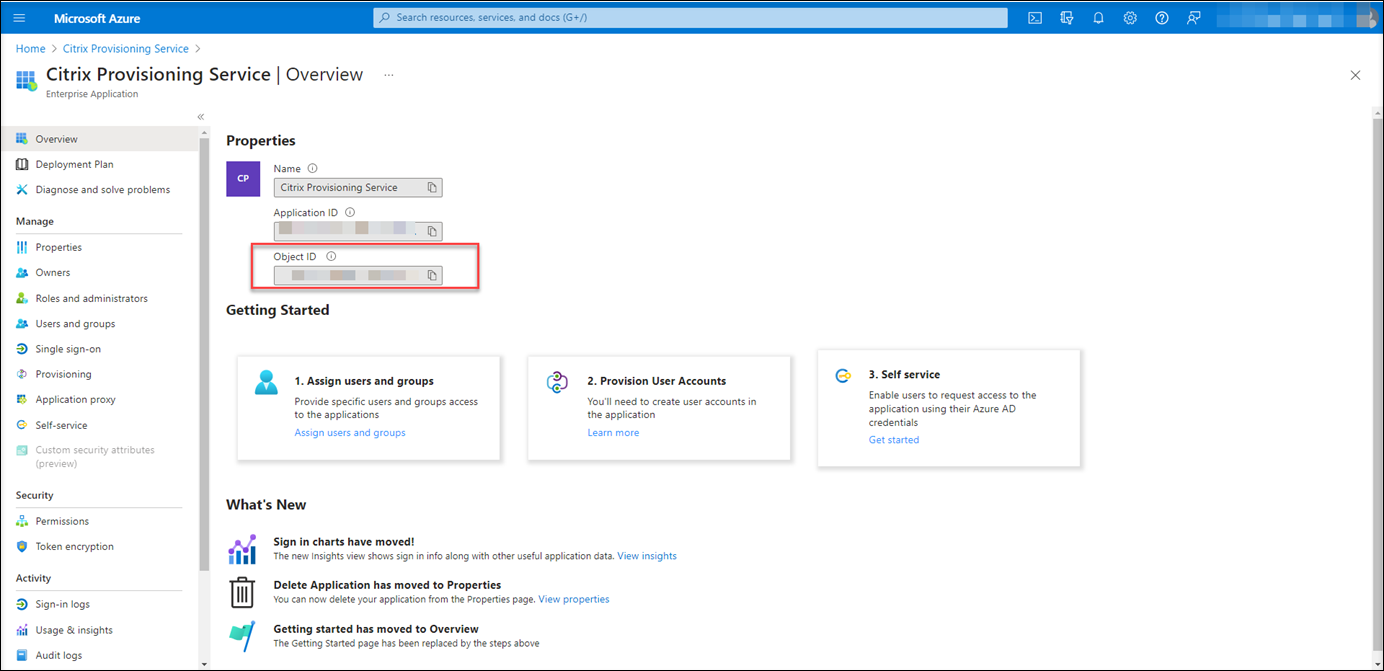Click the Enterprise Application icon beside the title
The image size is (1384, 671).
point(26,81)
